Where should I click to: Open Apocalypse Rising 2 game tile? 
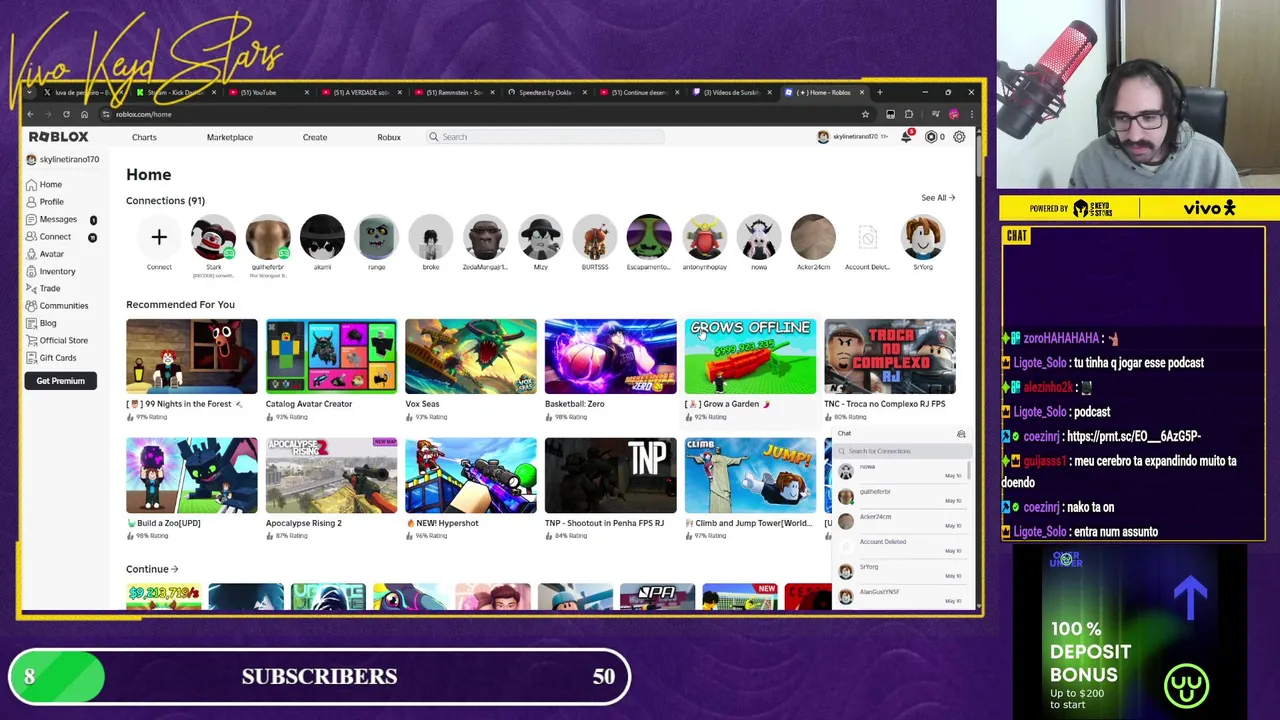click(x=331, y=488)
